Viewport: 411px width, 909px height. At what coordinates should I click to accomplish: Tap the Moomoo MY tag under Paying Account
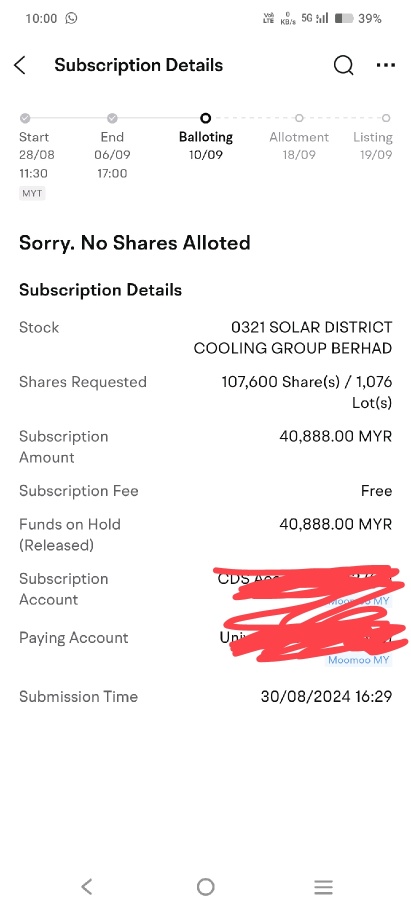358,660
